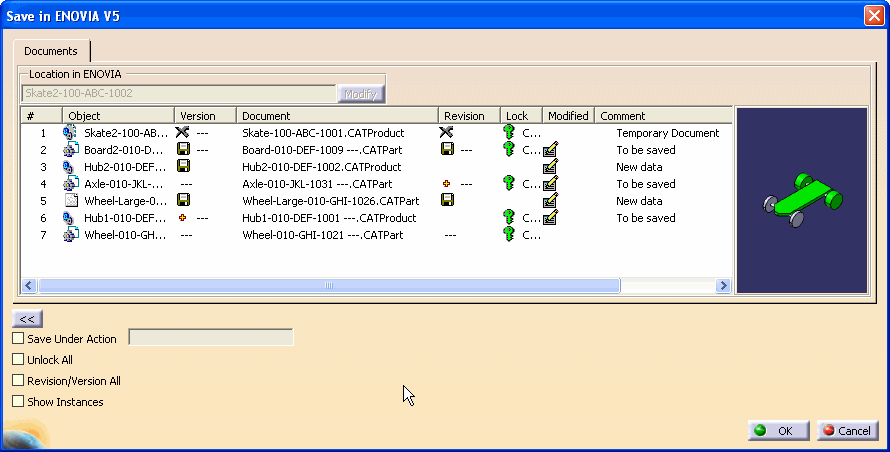Sort by the Comment column header

pos(664,116)
